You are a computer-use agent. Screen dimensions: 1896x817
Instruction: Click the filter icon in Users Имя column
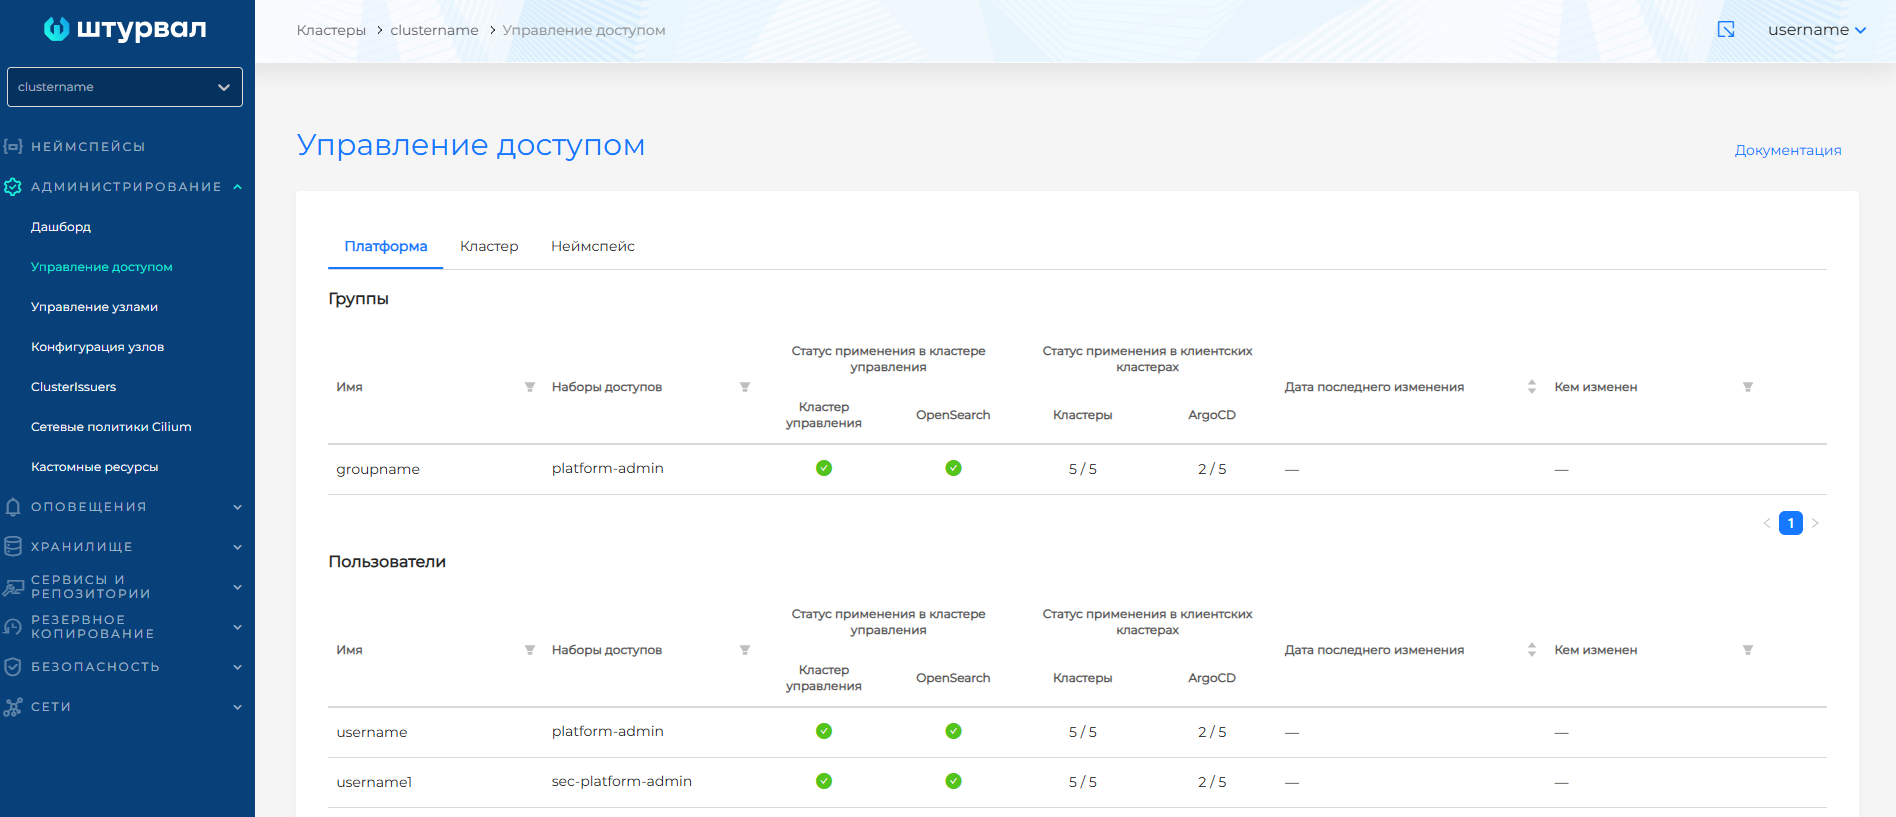[530, 650]
